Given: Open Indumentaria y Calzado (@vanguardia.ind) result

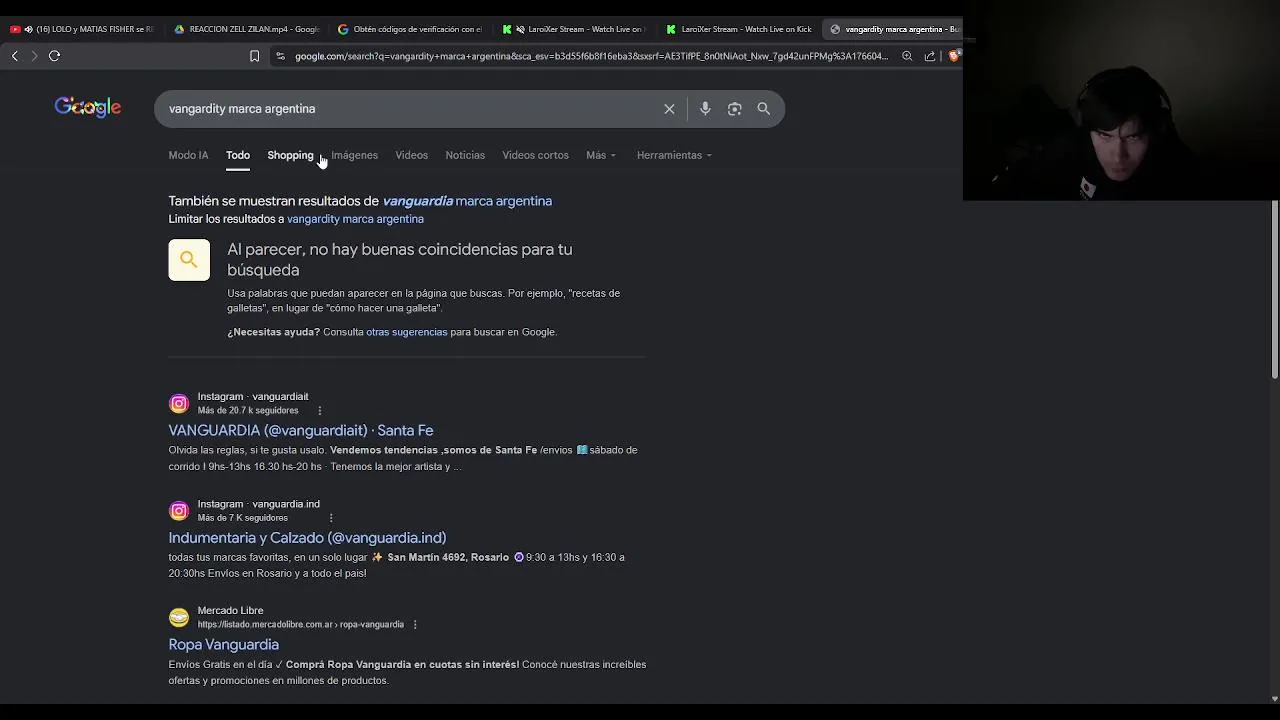Looking at the screenshot, I should coord(307,538).
